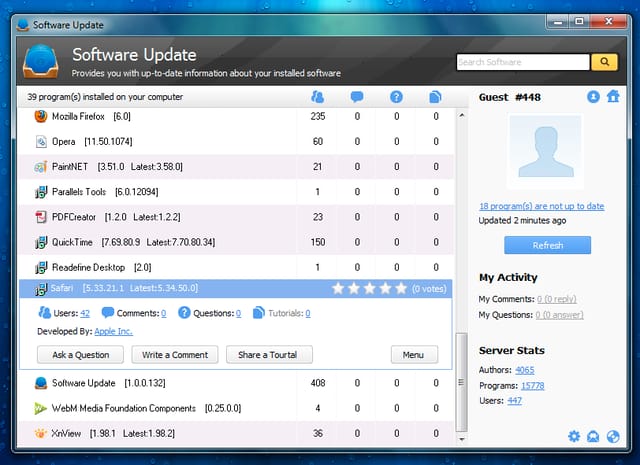This screenshot has width=640, height=465.
Task: Open the 18 programs not up to date link
Action: point(542,206)
